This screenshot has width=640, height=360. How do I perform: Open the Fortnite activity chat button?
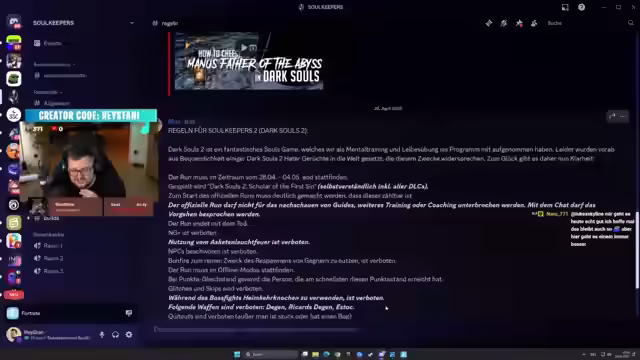pyautogui.click(x=129, y=313)
